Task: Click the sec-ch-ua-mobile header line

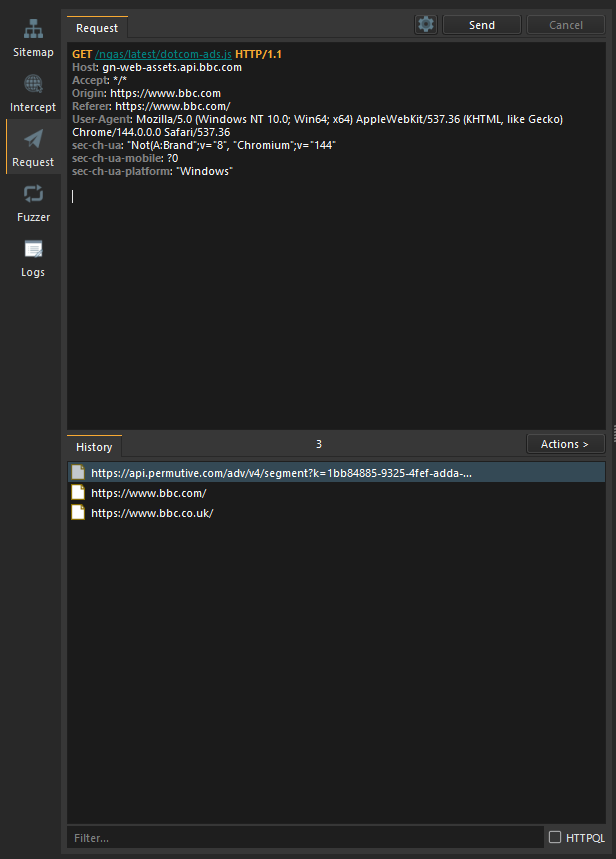Action: click(x=125, y=158)
